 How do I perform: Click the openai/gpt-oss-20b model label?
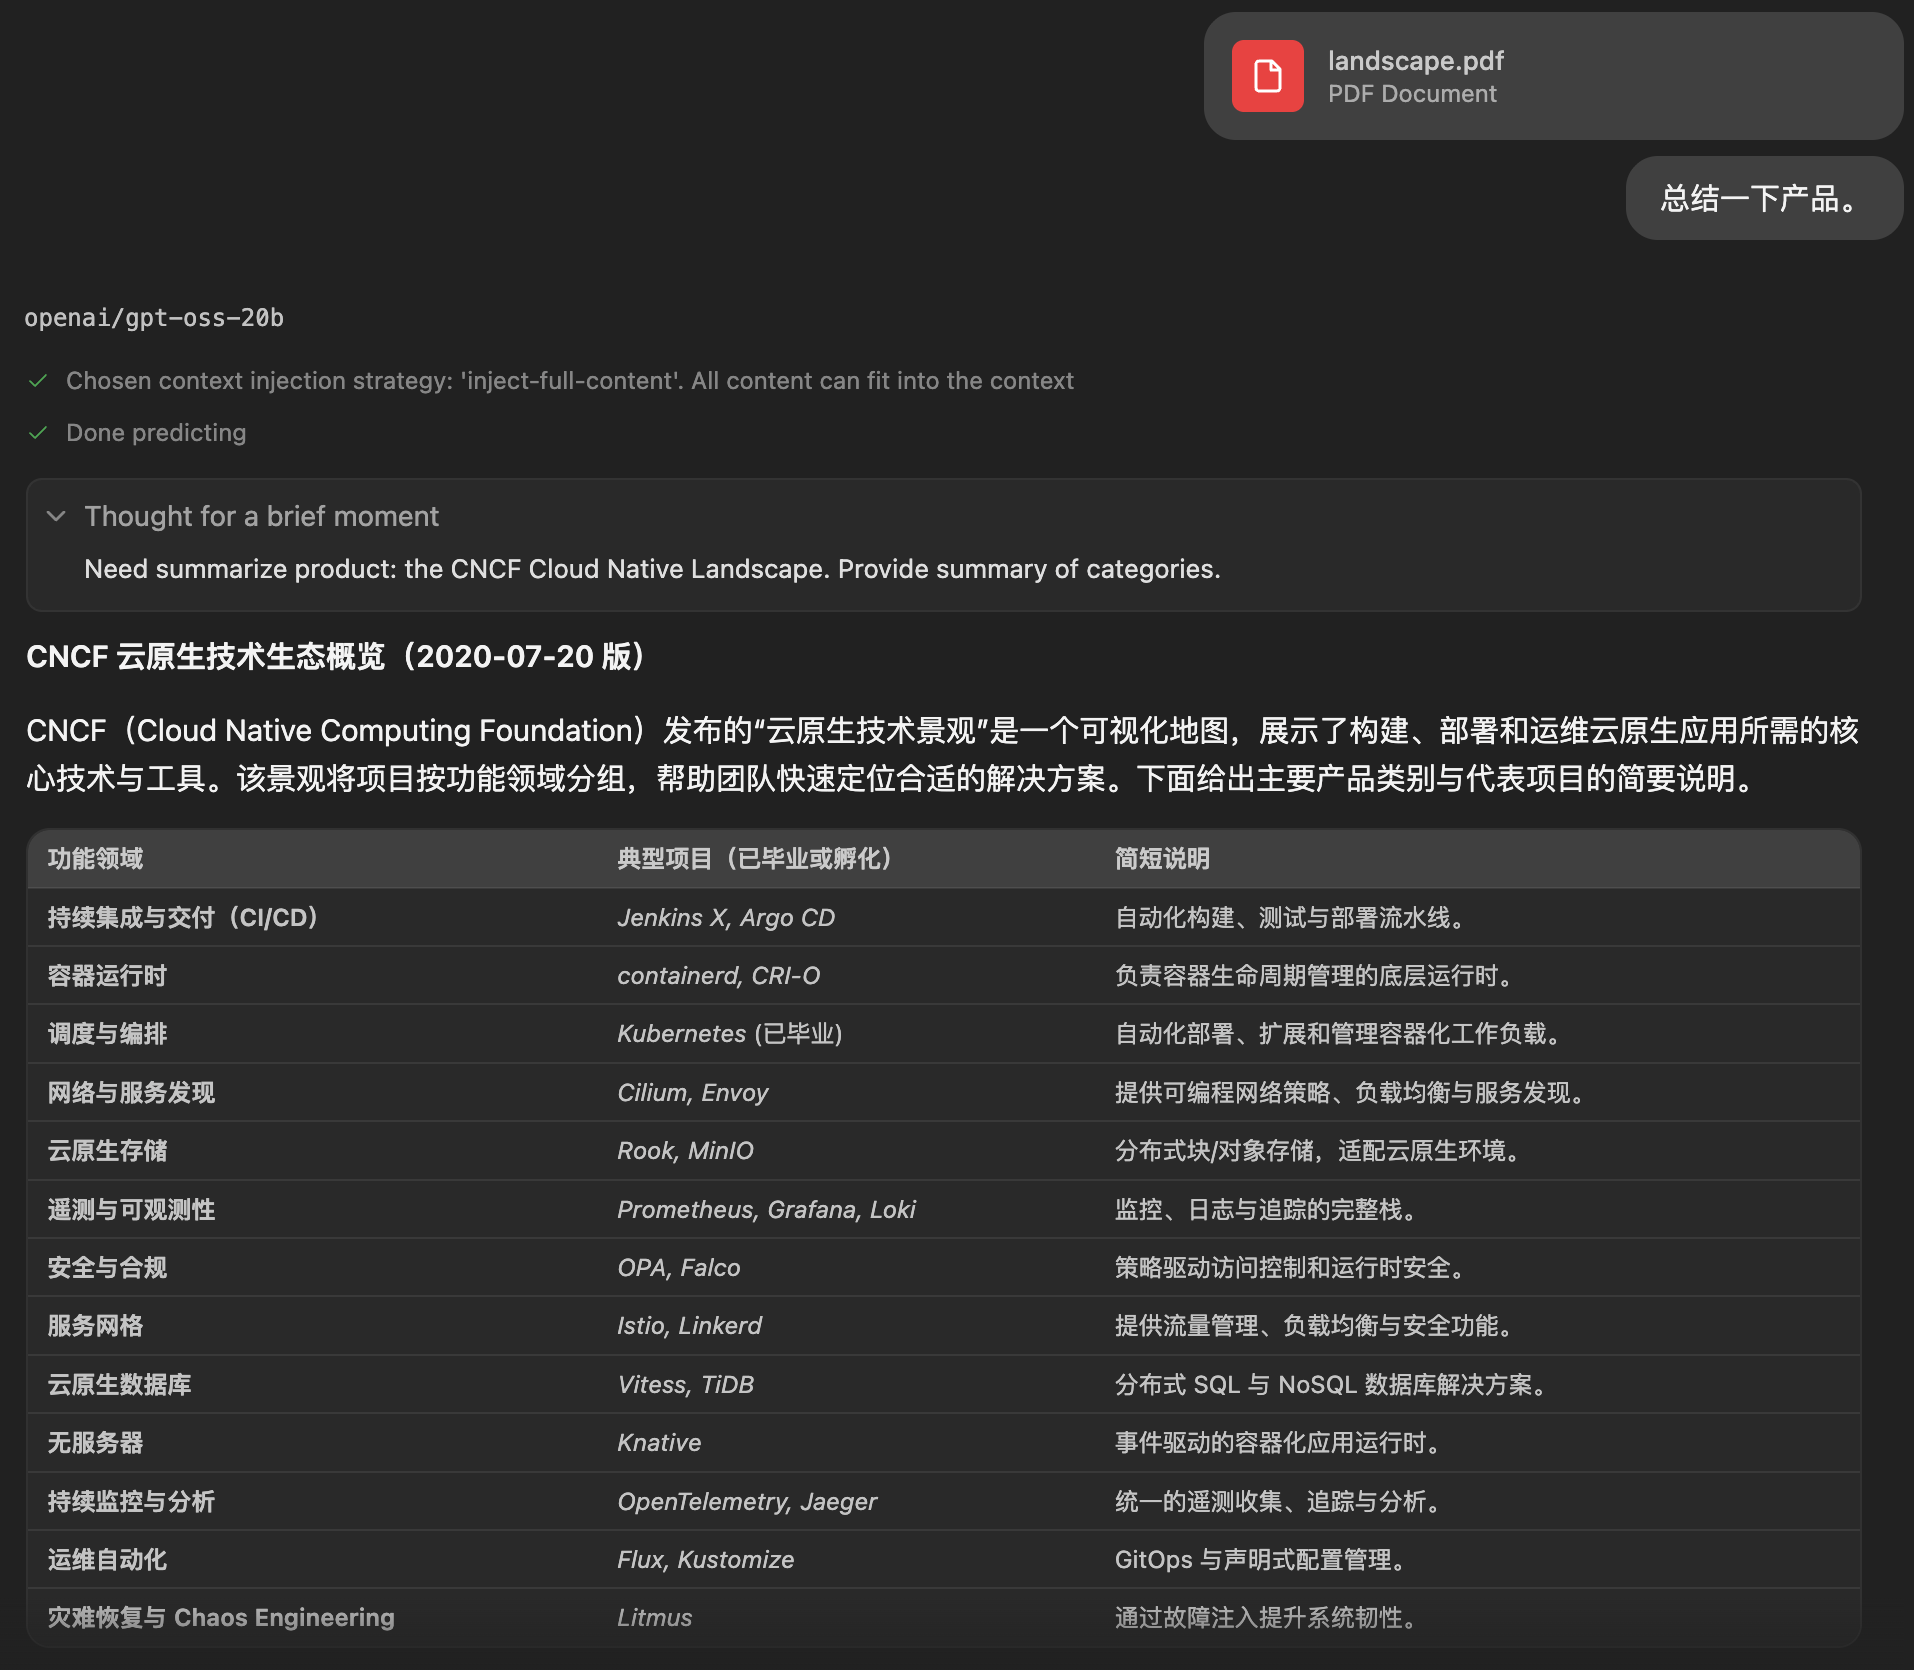pos(154,318)
